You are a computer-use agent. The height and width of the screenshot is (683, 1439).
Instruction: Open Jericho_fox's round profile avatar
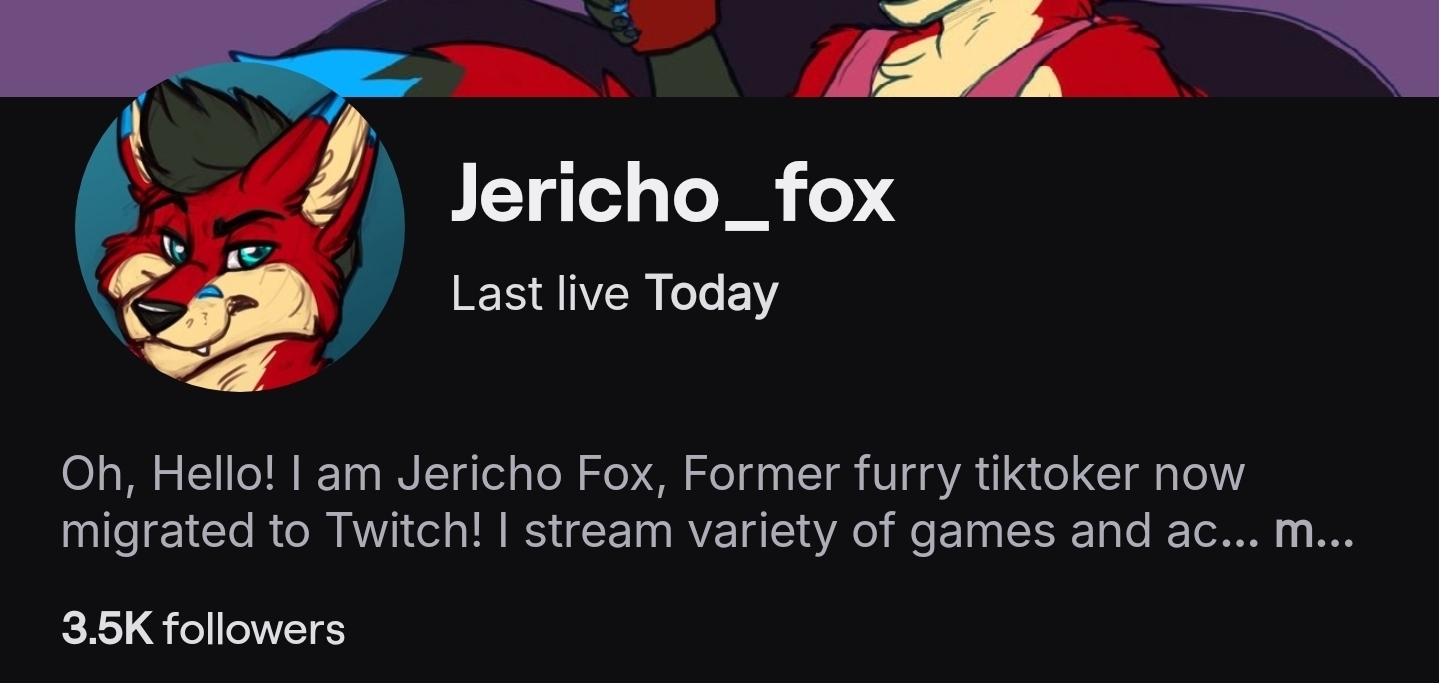tap(240, 227)
